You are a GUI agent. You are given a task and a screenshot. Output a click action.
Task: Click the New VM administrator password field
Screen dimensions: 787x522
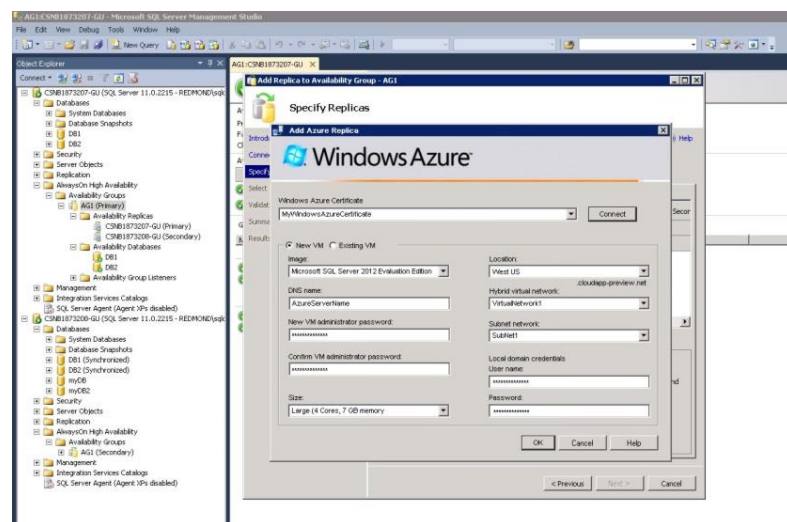coord(369,335)
